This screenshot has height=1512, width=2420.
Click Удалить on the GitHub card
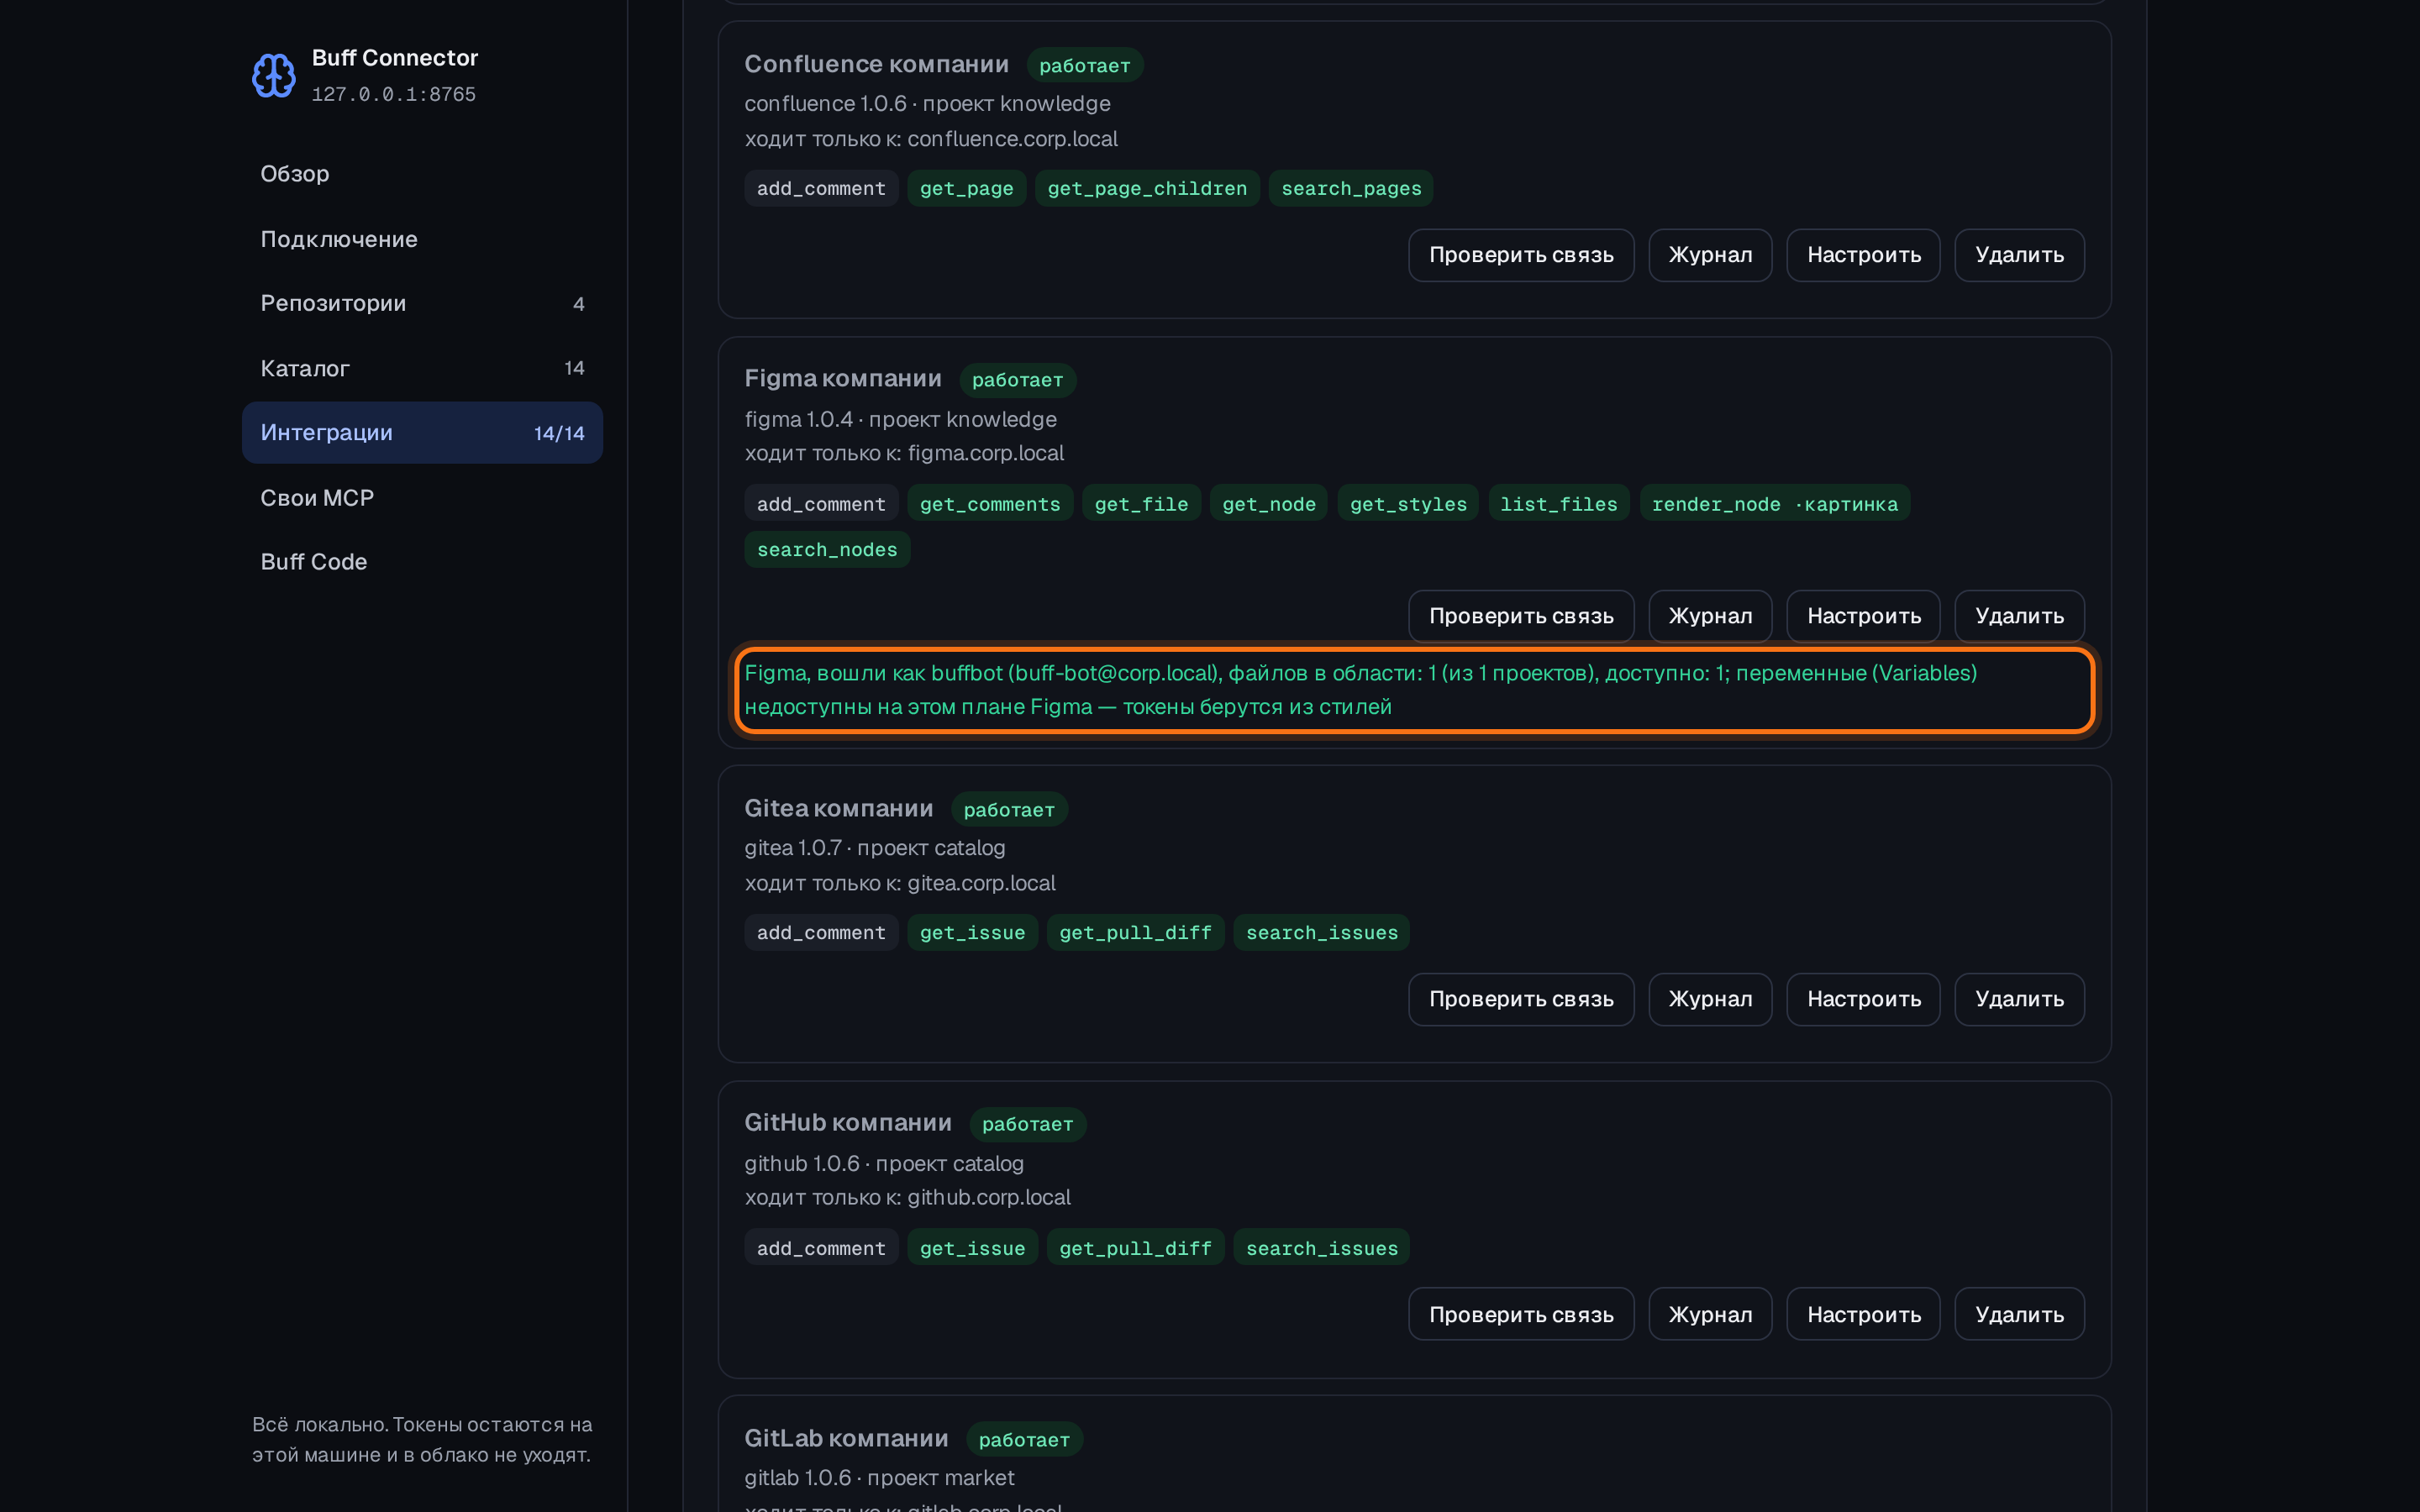click(x=2019, y=1314)
